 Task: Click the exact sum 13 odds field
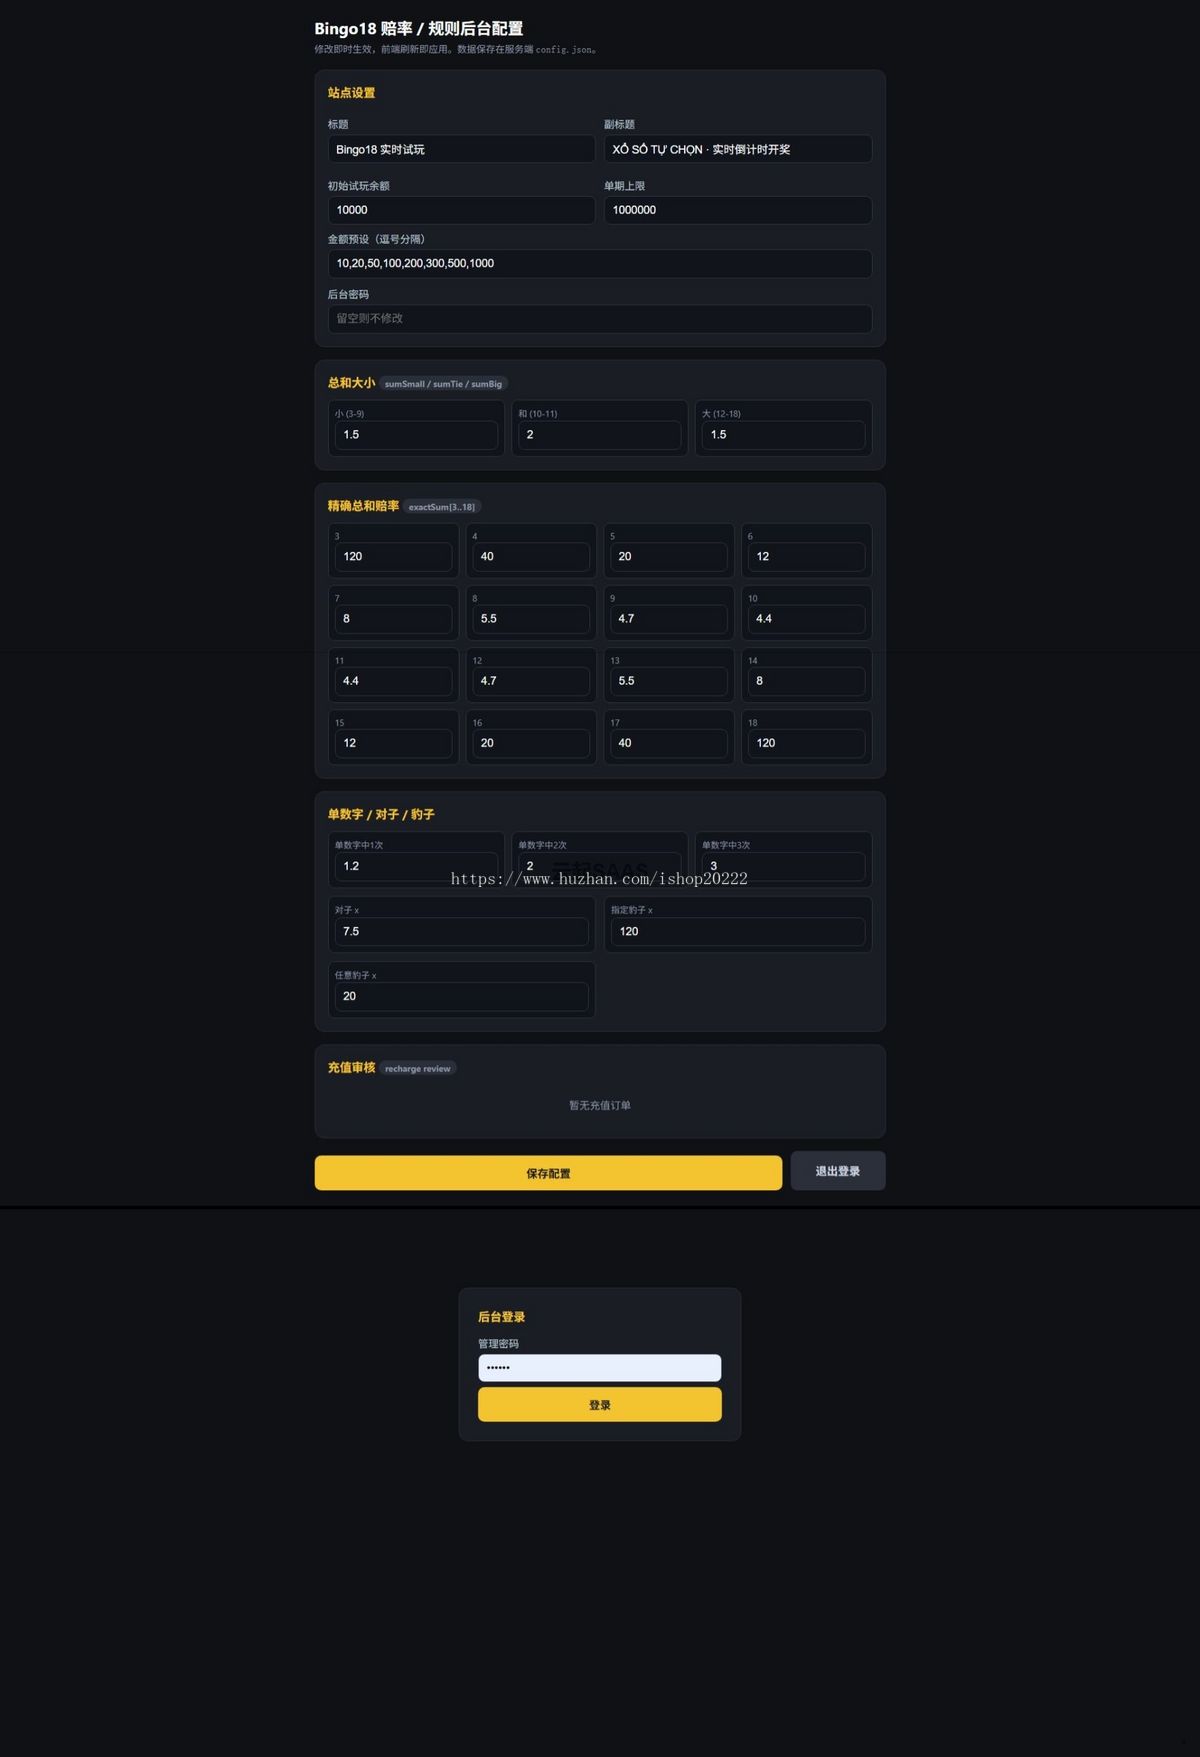tap(669, 681)
